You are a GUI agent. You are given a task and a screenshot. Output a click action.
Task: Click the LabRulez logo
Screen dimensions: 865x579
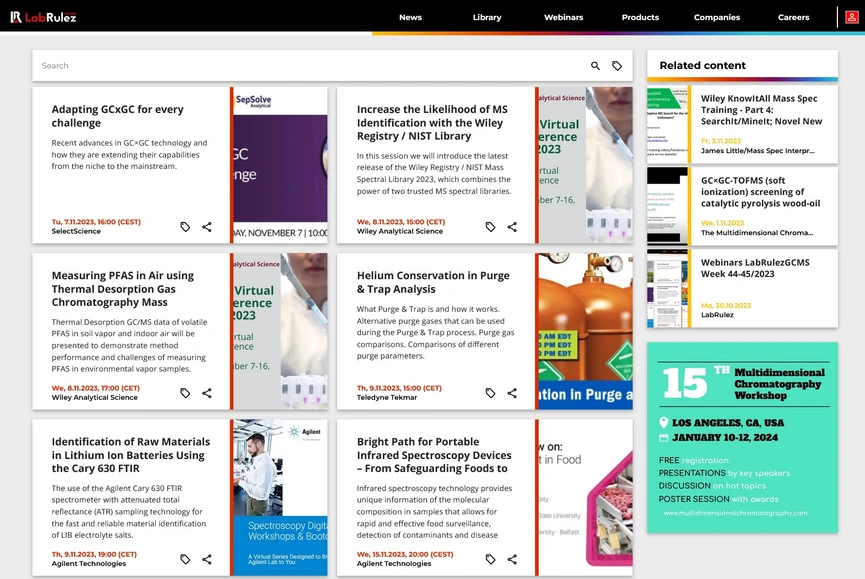tap(43, 17)
